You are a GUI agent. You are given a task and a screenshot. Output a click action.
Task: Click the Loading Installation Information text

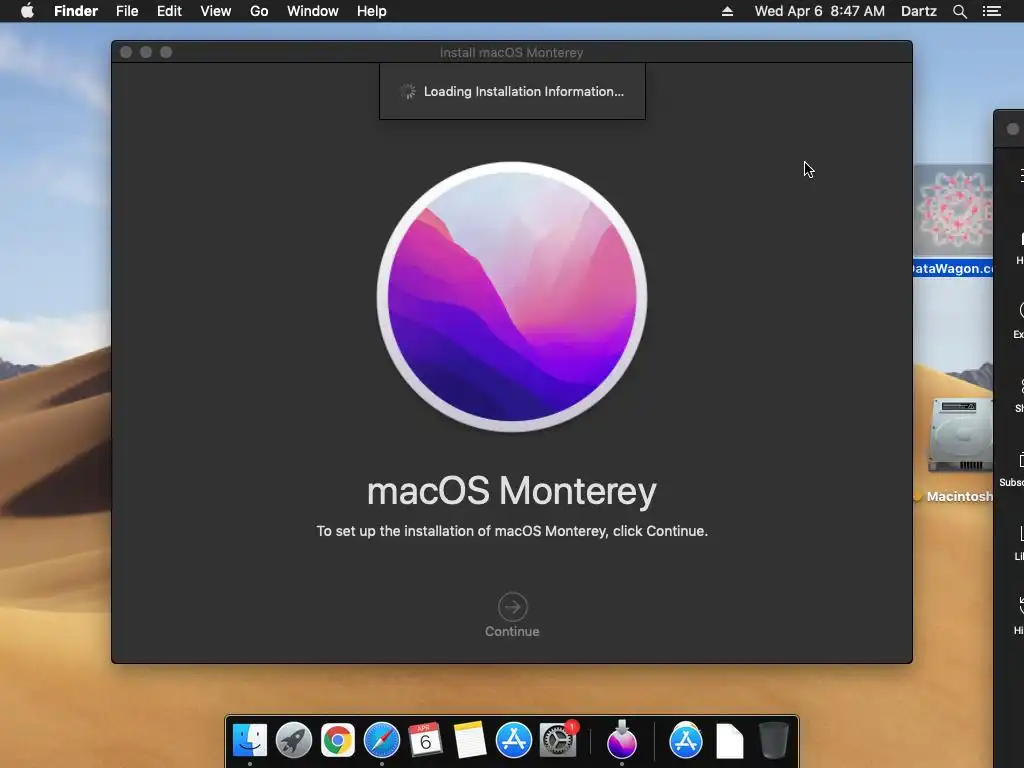tap(524, 91)
